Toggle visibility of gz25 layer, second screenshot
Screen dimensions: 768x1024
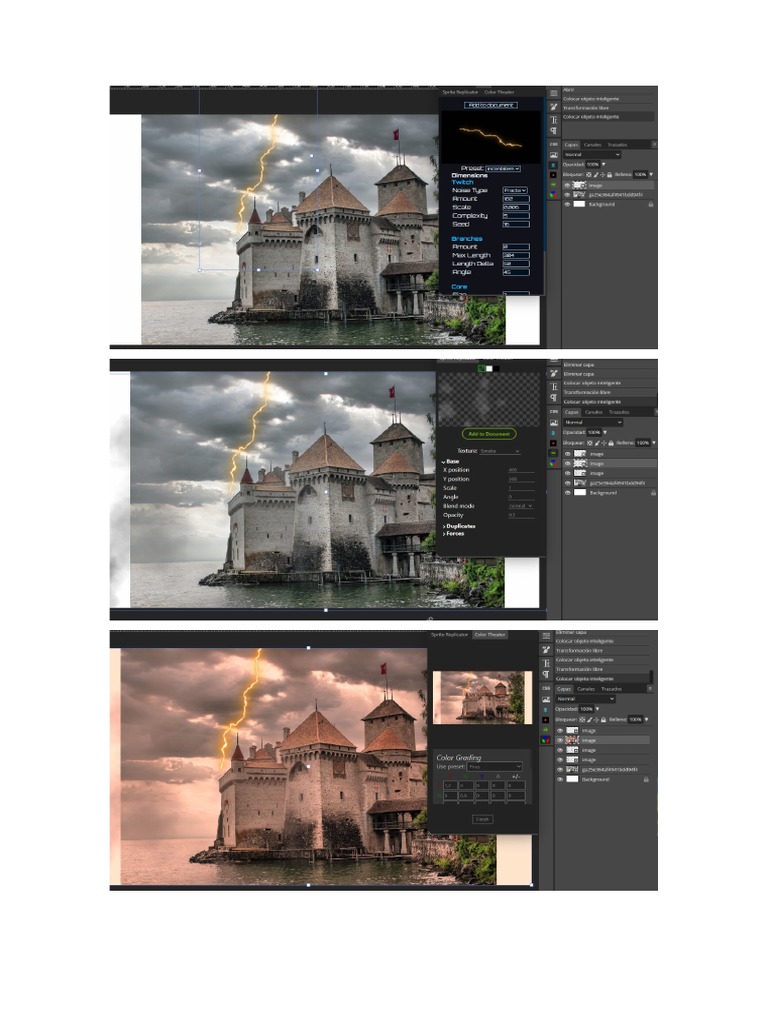point(568,483)
